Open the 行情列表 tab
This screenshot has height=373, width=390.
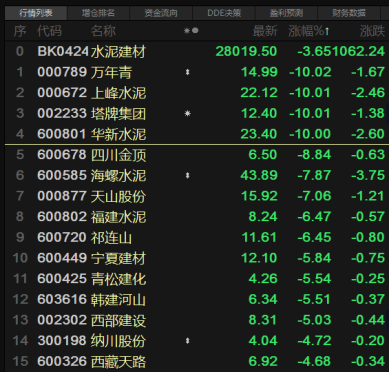(36, 13)
